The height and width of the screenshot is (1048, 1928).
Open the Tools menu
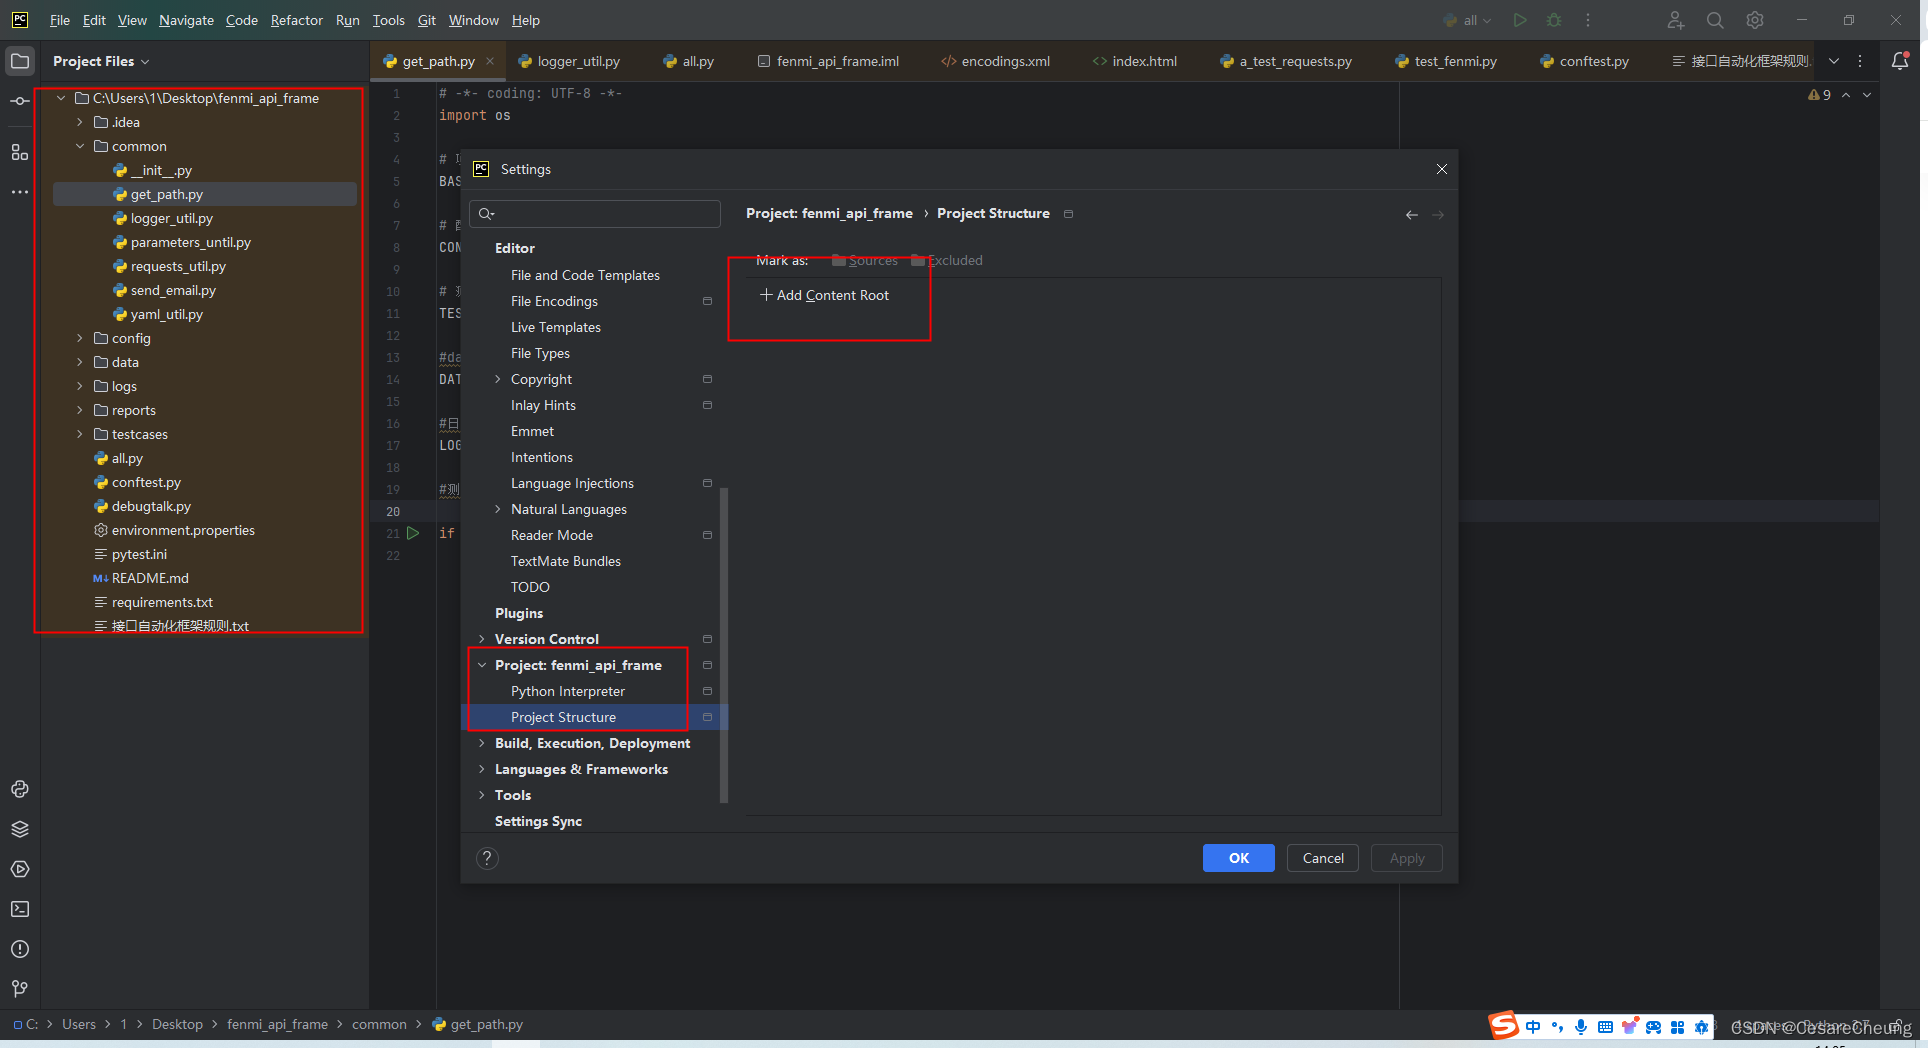388,20
